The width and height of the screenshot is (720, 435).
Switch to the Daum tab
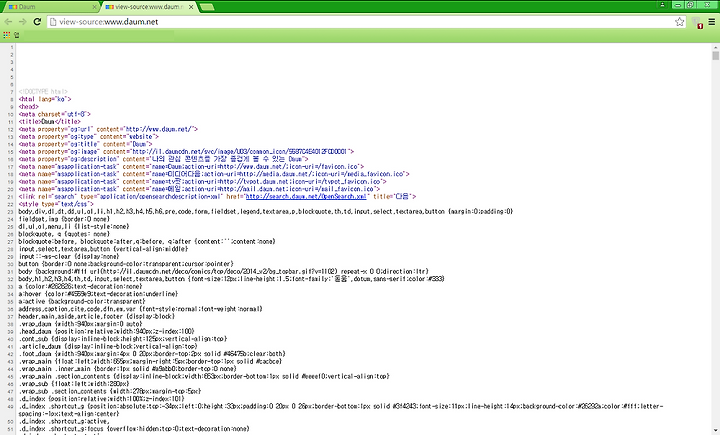(x=51, y=7)
